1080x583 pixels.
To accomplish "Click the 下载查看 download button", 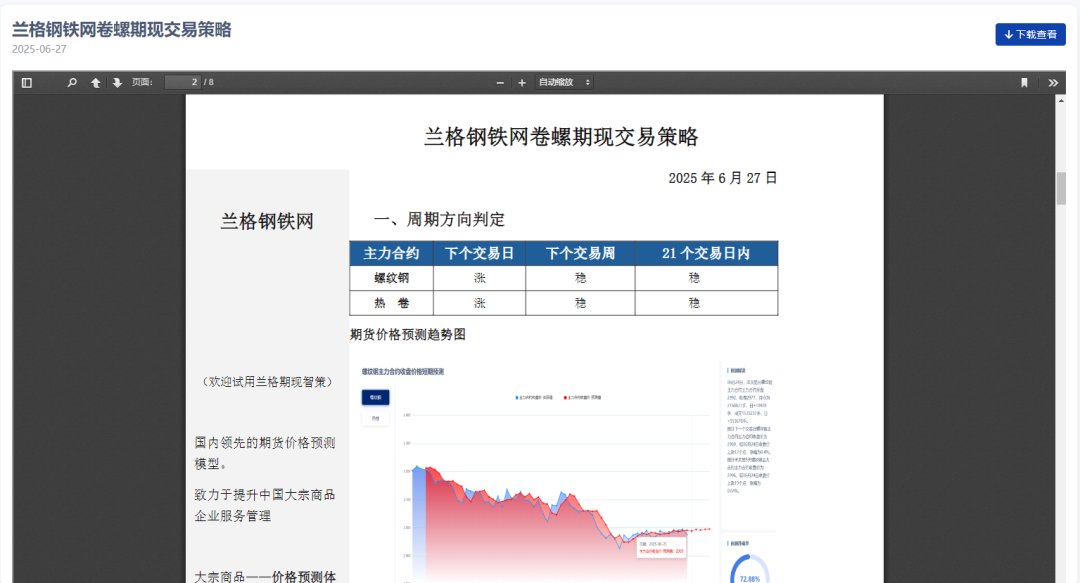I will [x=1030, y=34].
